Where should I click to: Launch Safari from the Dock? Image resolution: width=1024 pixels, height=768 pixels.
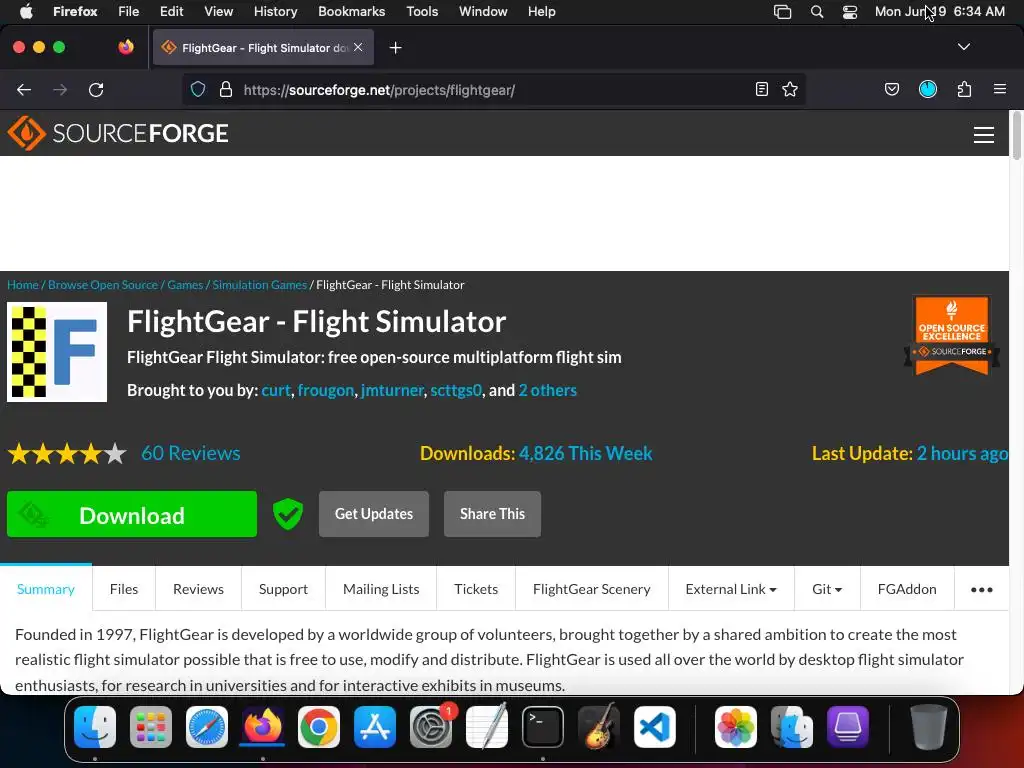pos(207,726)
